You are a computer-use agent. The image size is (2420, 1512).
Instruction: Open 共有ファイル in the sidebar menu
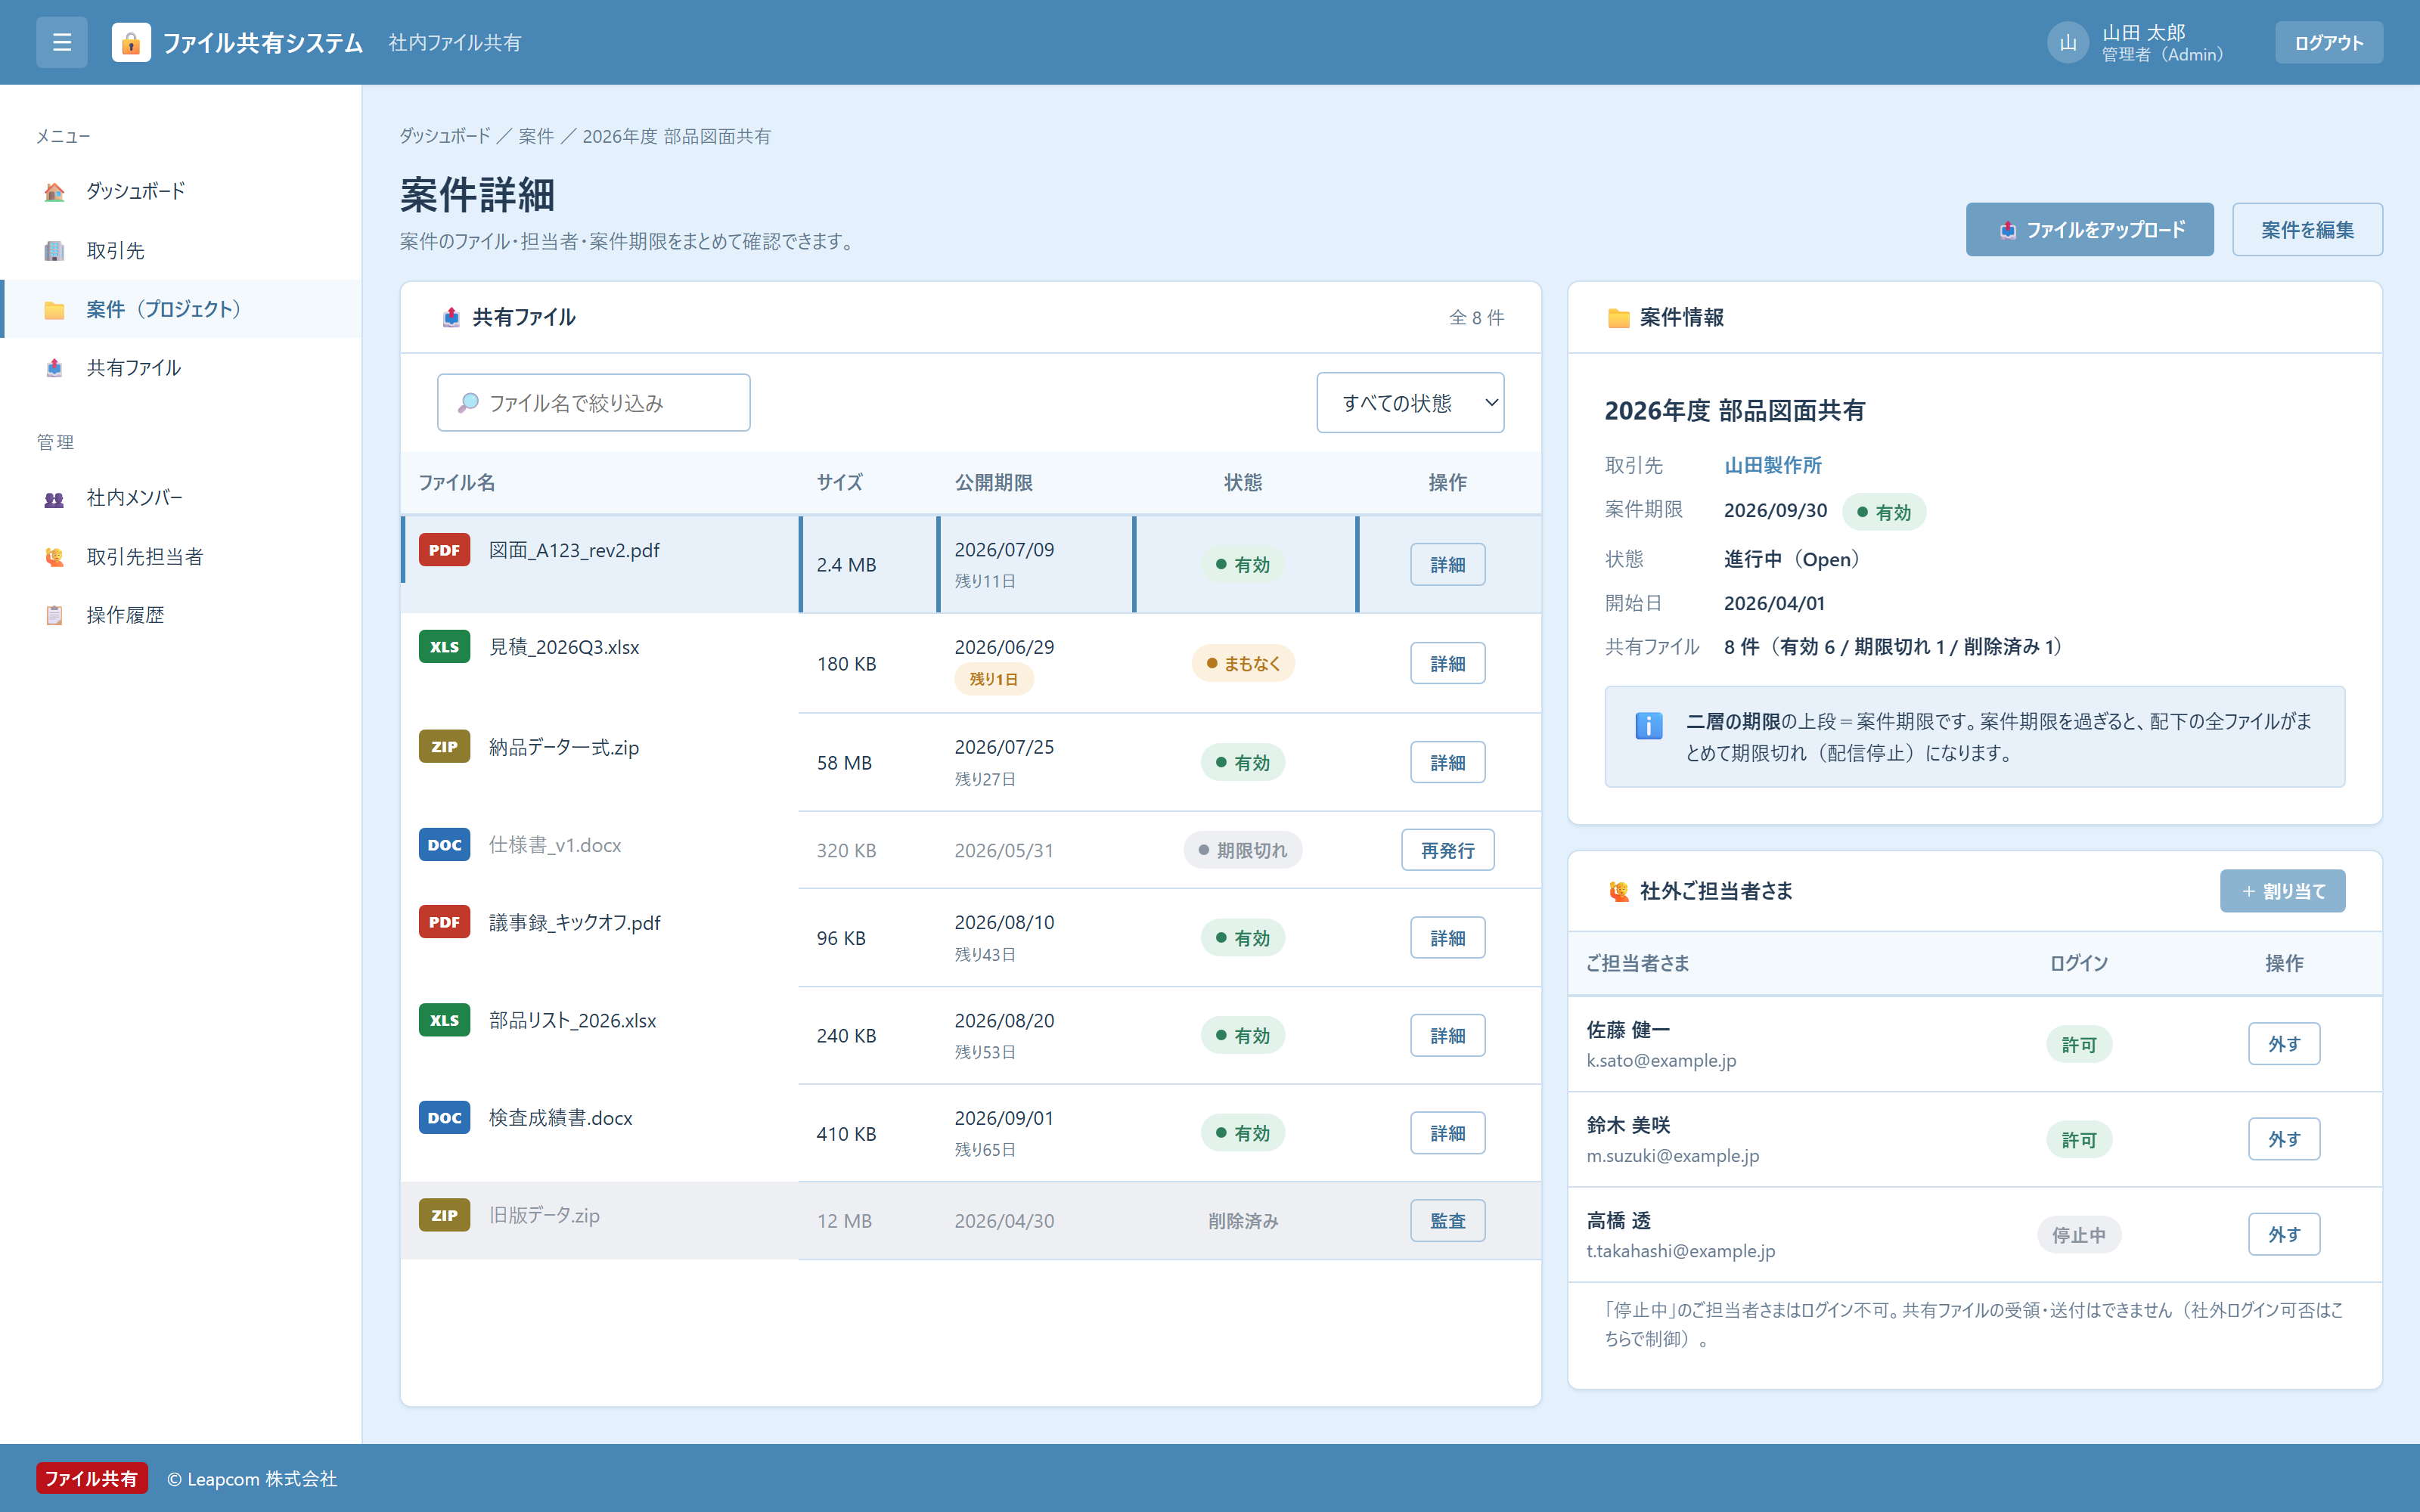(180, 368)
